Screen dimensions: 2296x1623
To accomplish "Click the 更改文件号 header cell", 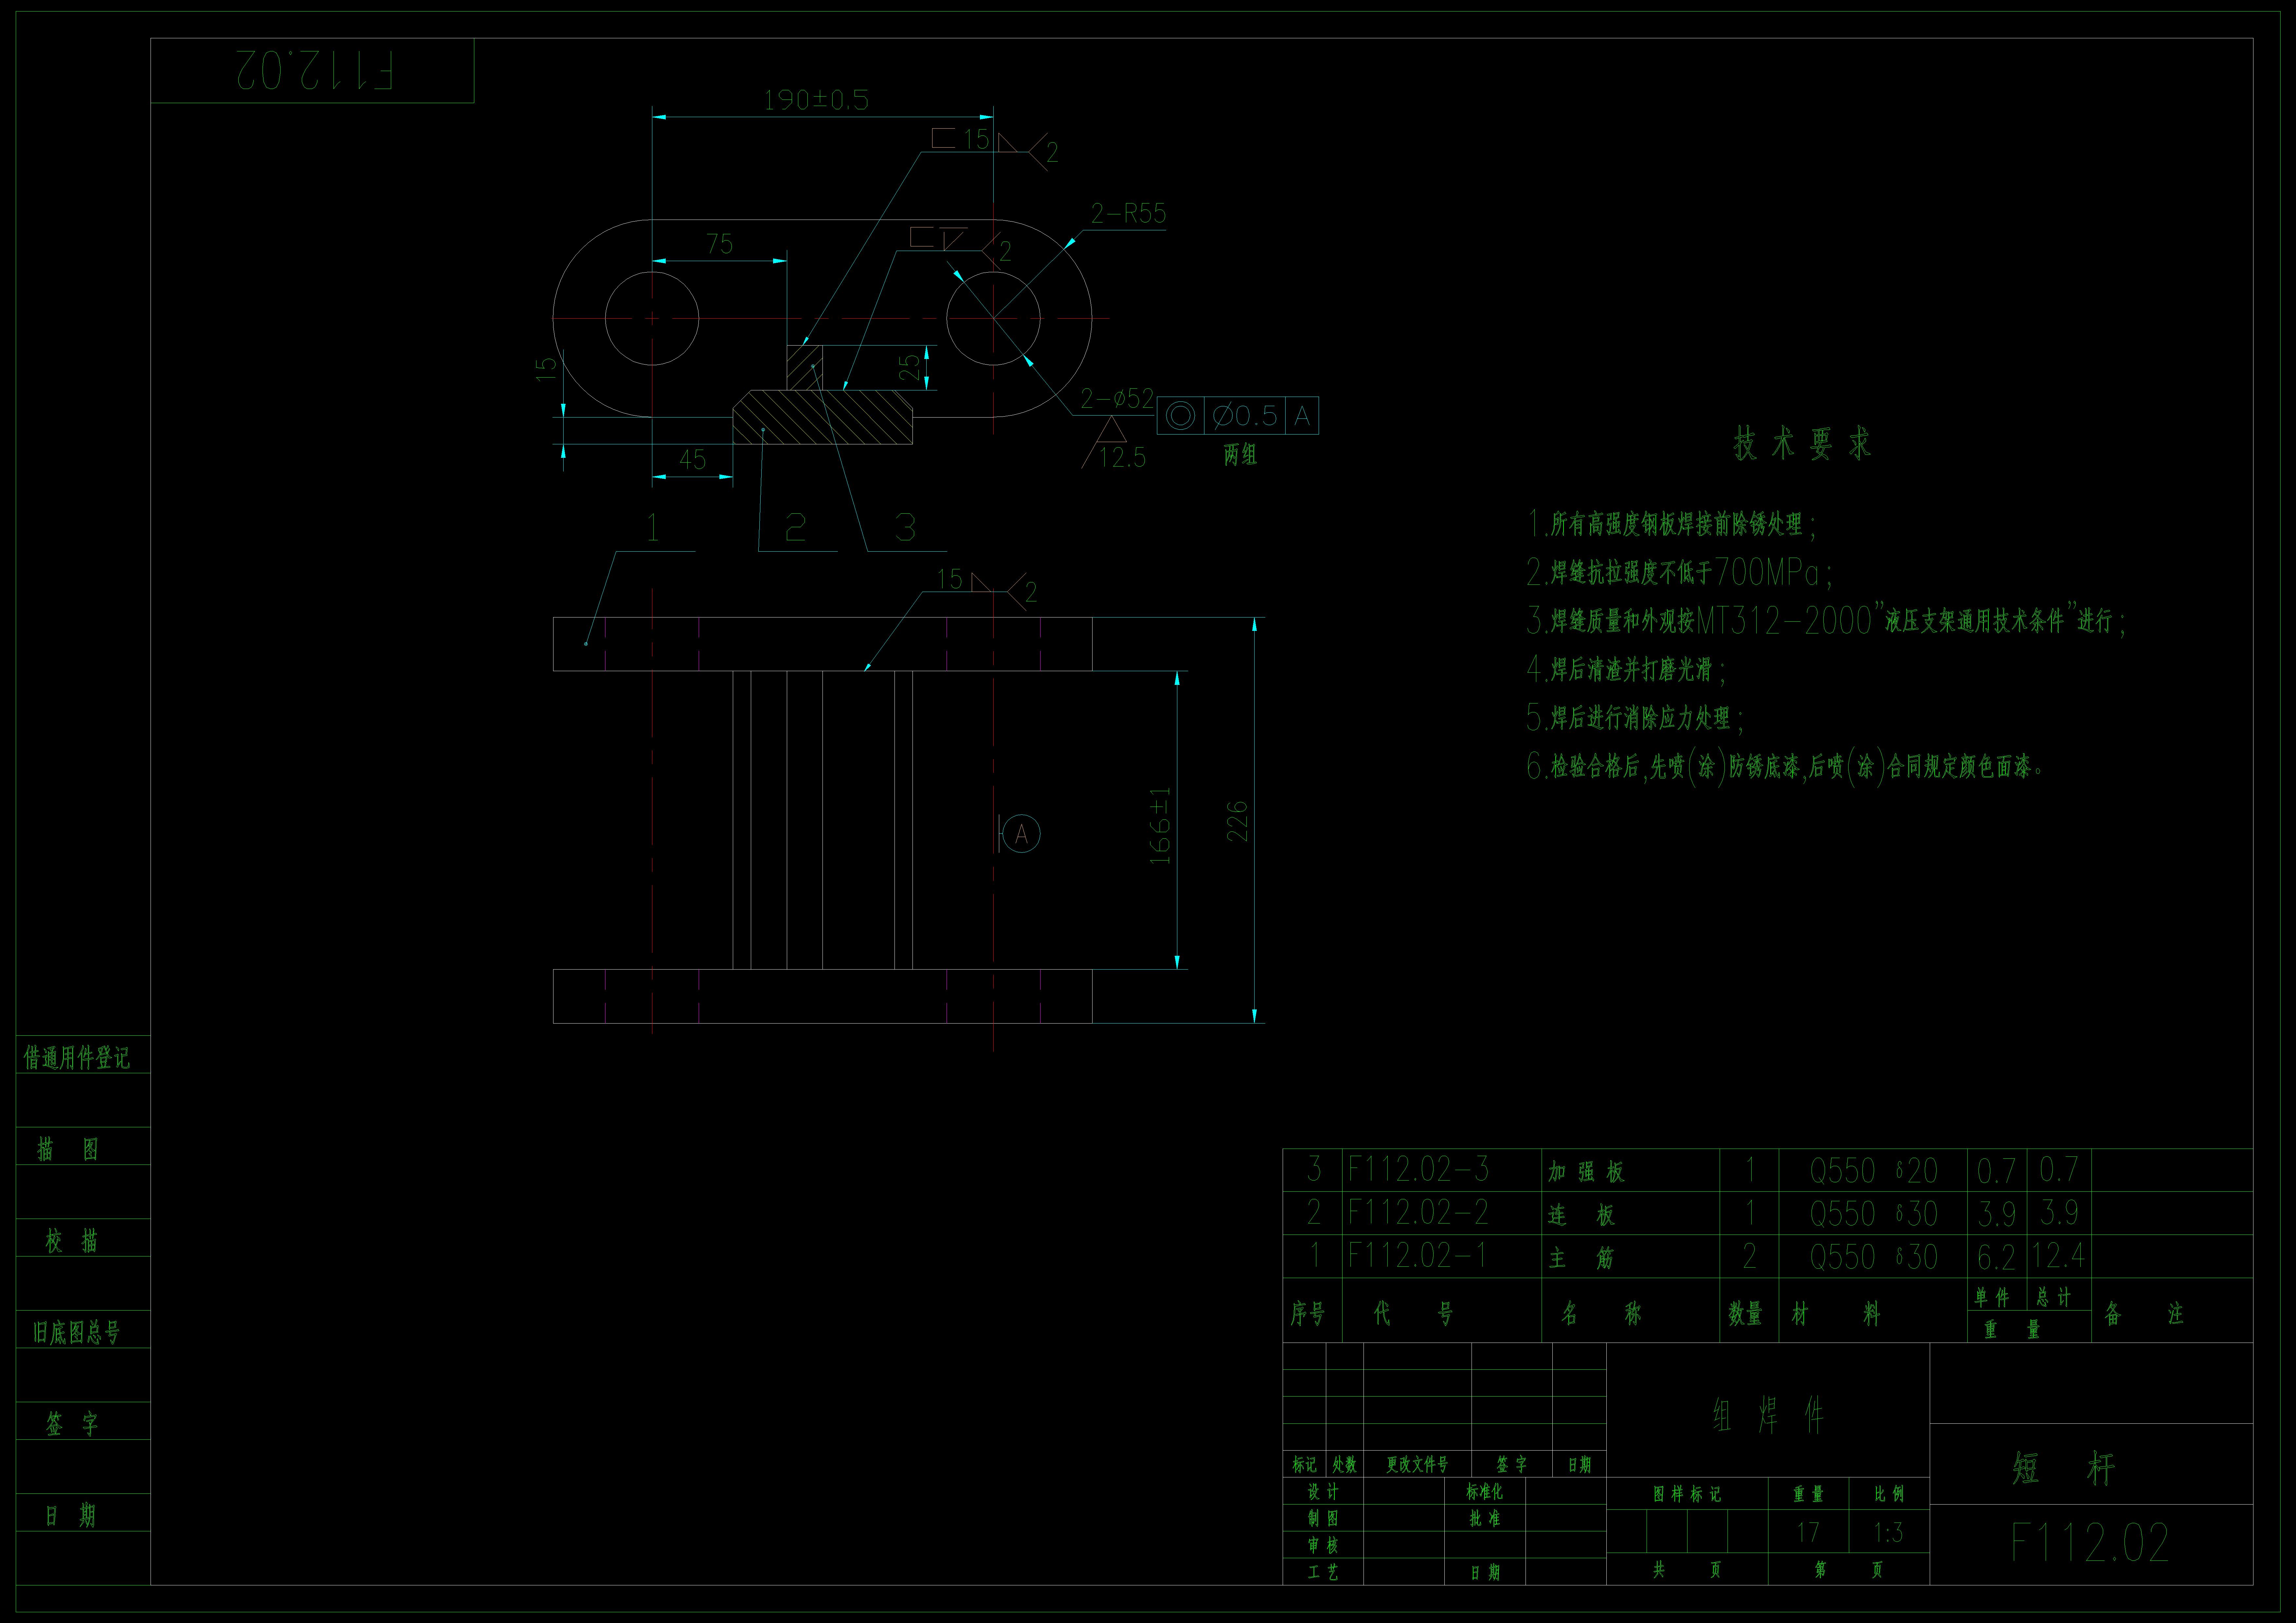I will pyautogui.click(x=1417, y=1465).
